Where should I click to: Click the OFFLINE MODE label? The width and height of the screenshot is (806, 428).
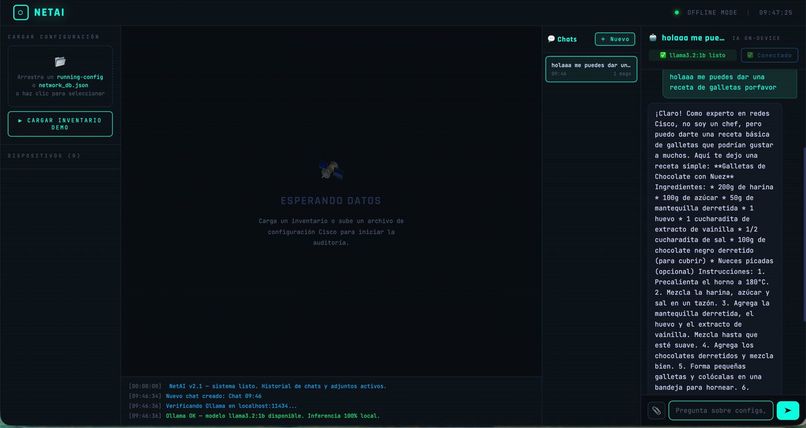tap(712, 12)
